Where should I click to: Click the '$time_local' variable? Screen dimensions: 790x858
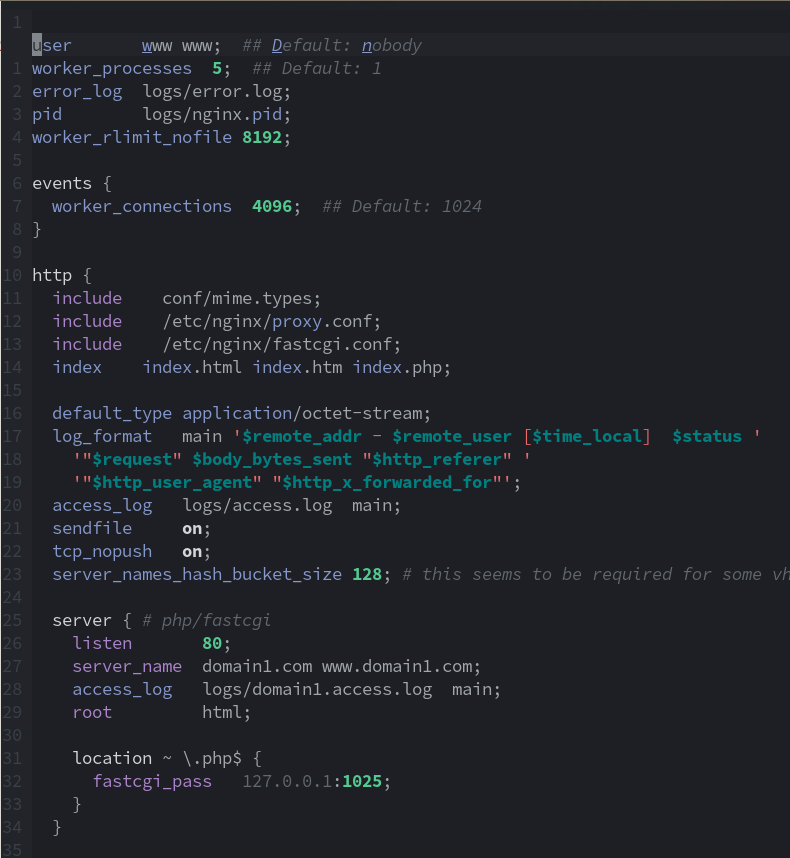coord(587,436)
